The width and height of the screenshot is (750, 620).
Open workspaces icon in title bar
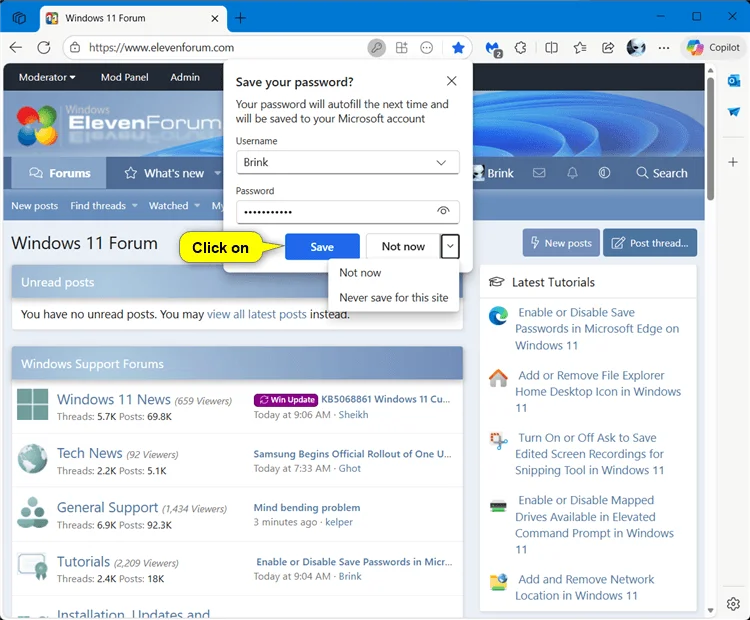(x=19, y=18)
